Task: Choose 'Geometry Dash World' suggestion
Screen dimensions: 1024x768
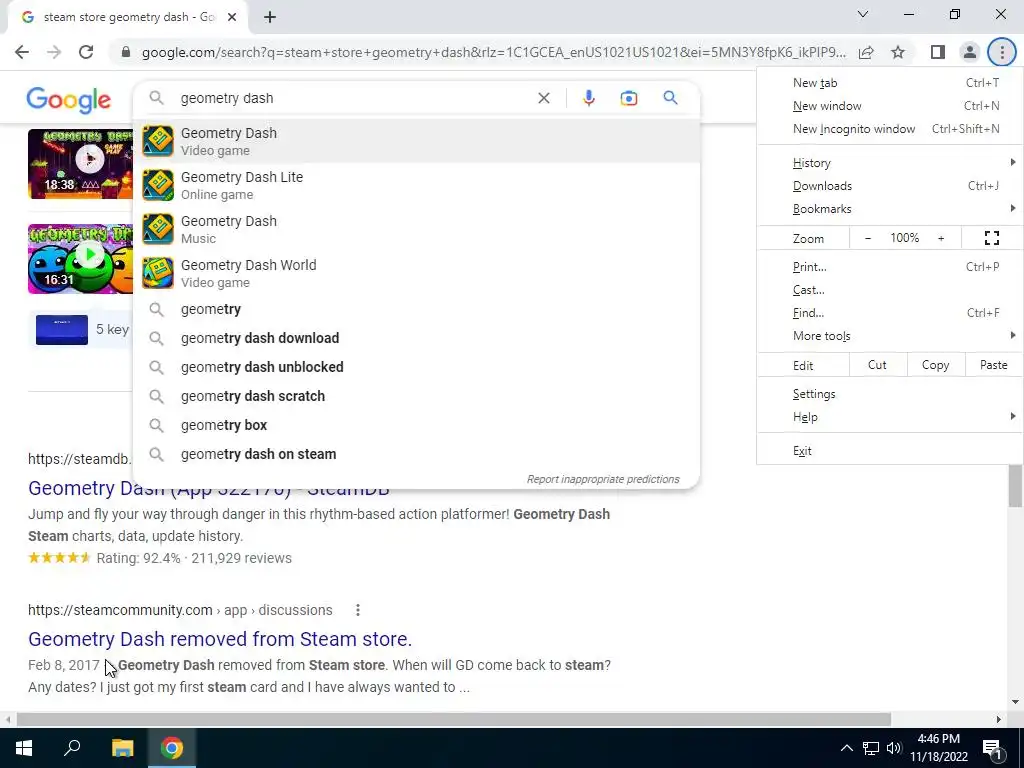Action: [416, 274]
